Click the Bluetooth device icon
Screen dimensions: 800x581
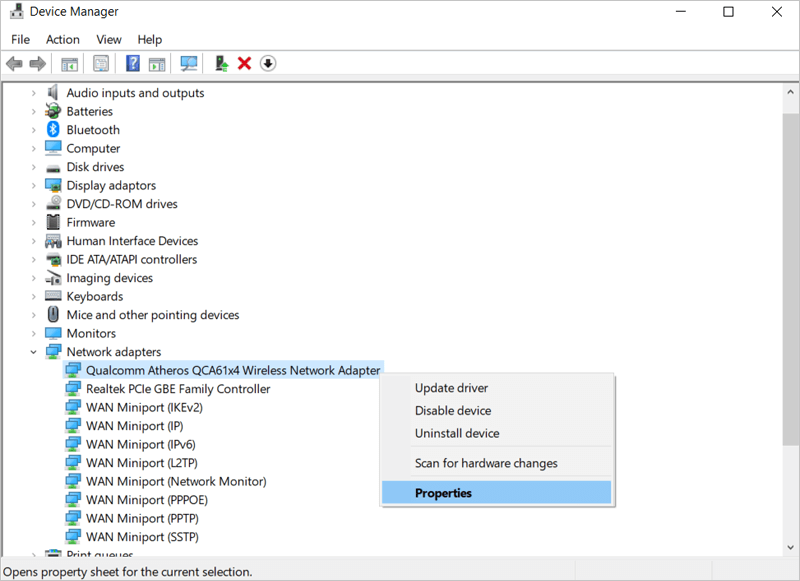coord(52,129)
